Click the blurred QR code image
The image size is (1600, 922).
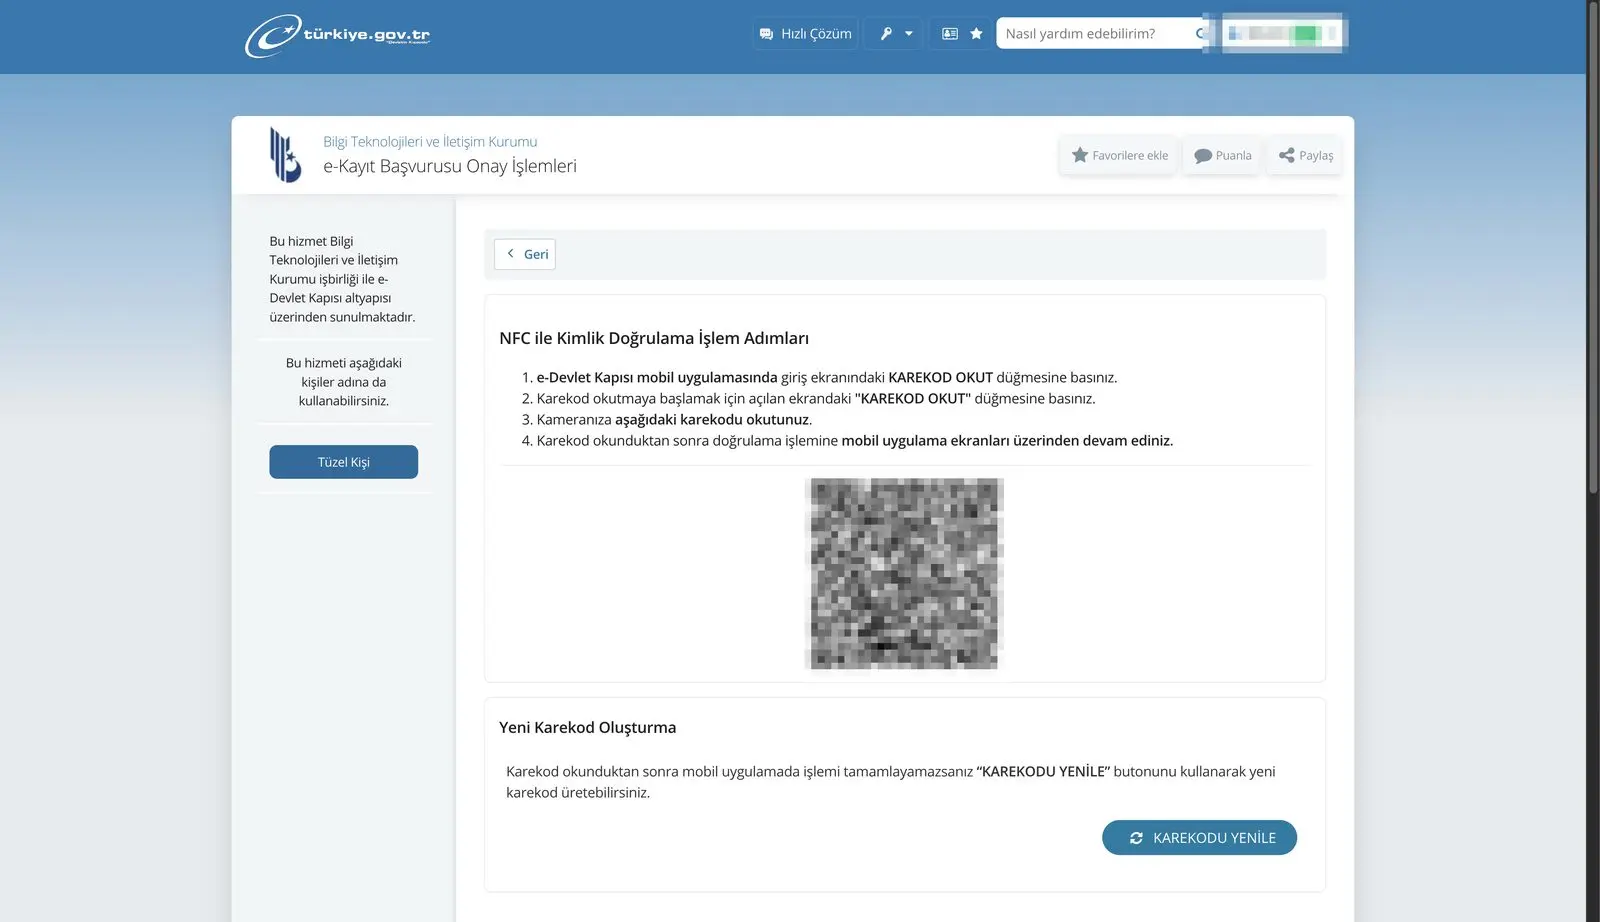tap(904, 573)
